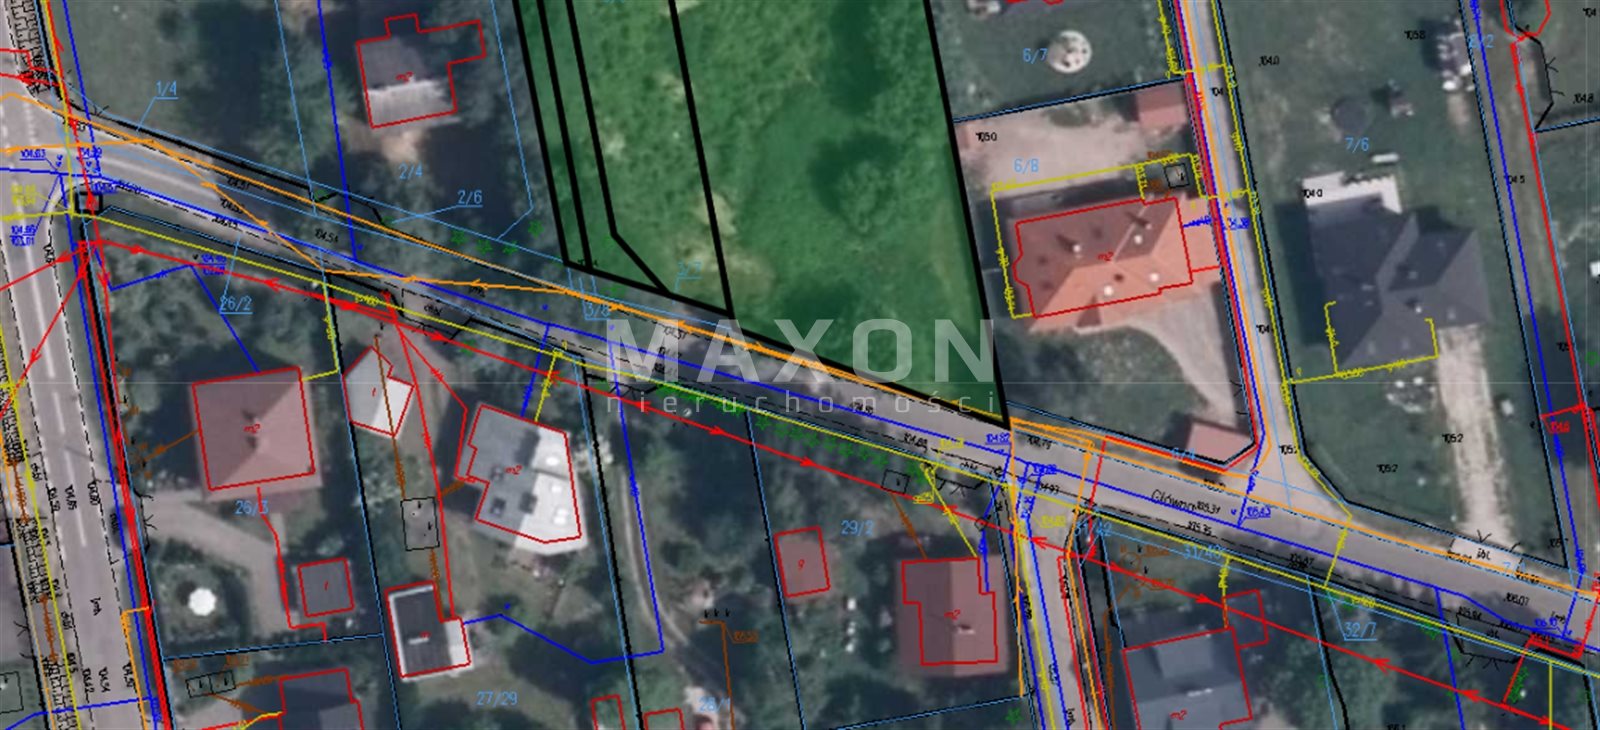
Task: Select the 6/8 parcel label
Action: (x=1026, y=166)
